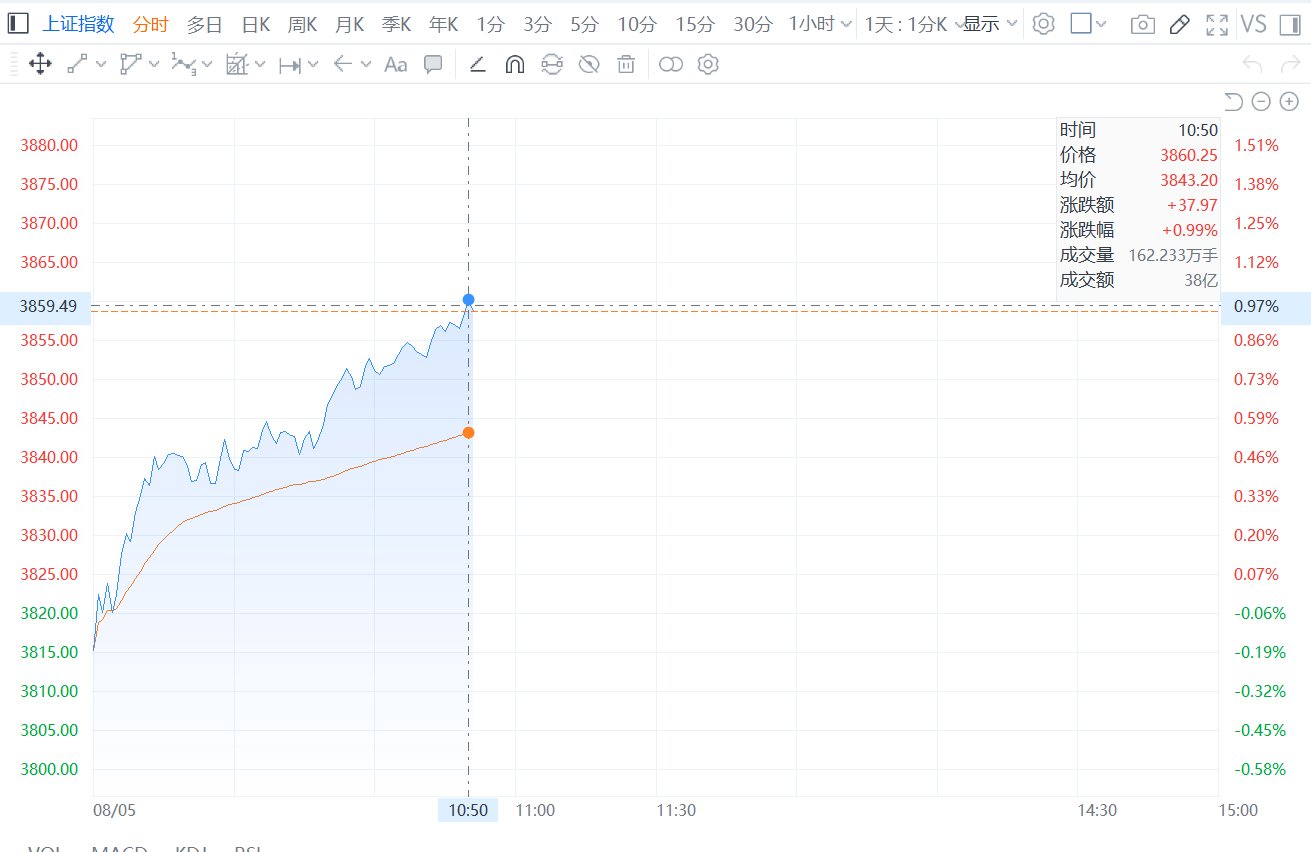1311x852 pixels.
Task: Click the blue price dot on chart
Action: pyautogui.click(x=468, y=300)
